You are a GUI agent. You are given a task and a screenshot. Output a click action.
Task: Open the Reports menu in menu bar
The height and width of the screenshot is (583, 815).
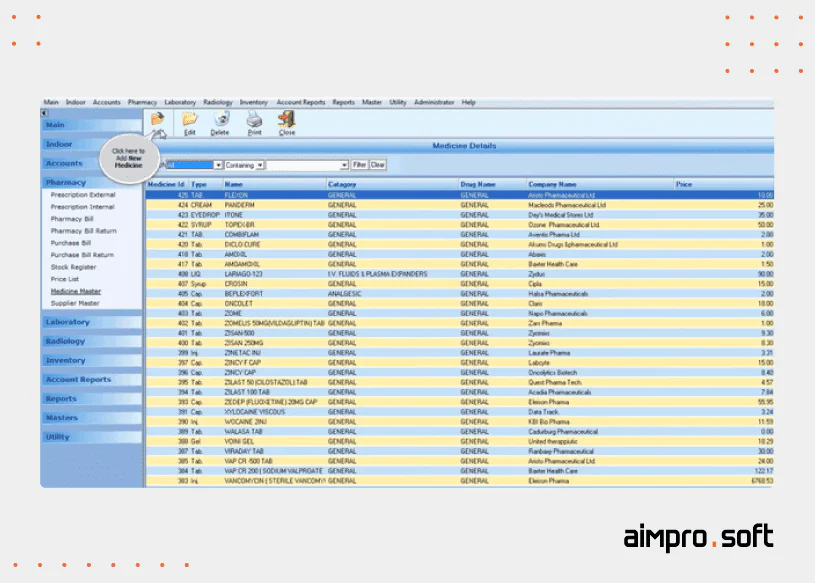[344, 102]
